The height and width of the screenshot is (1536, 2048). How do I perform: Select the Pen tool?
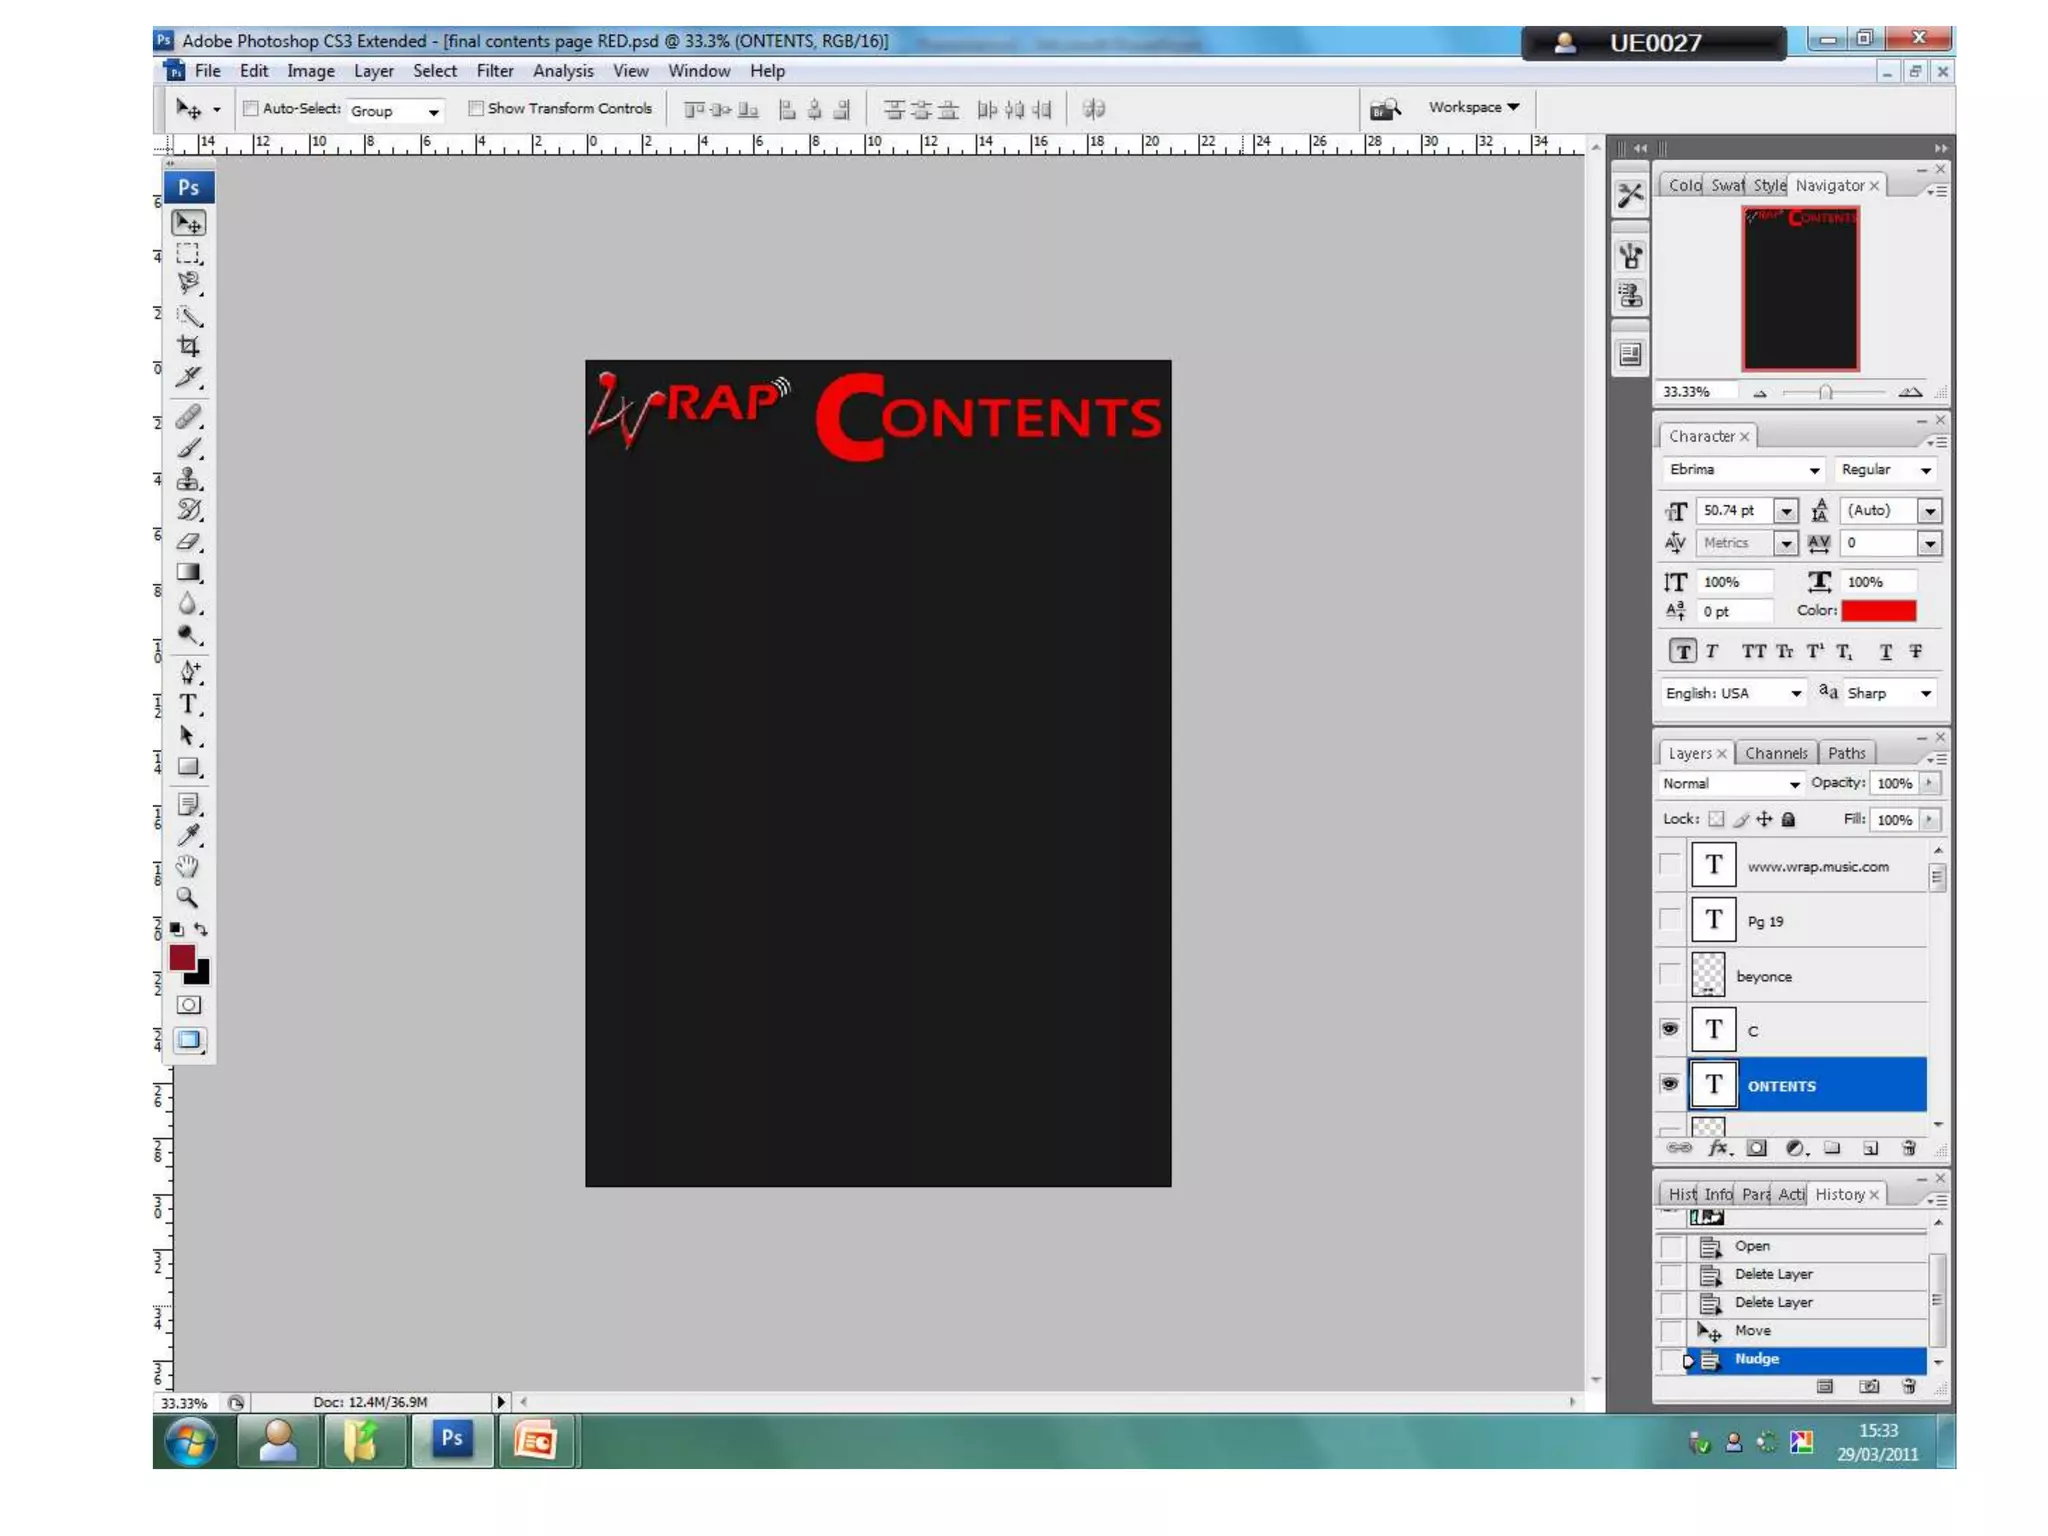pyautogui.click(x=189, y=672)
